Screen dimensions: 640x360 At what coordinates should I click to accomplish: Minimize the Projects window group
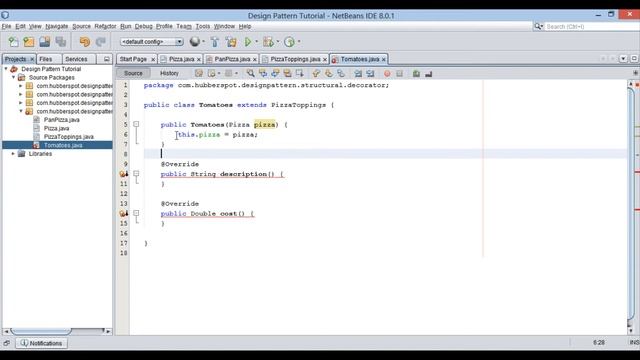pyautogui.click(x=107, y=59)
